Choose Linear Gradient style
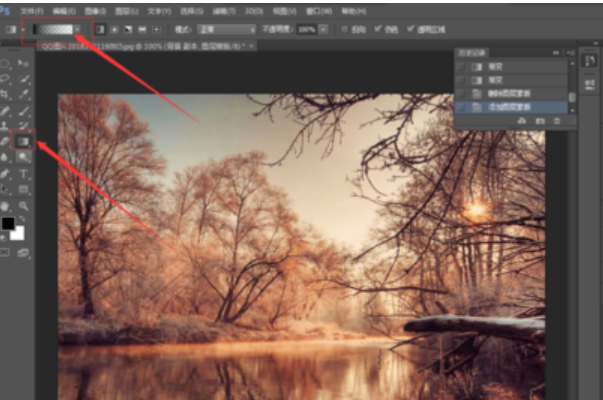Viewport: 603px width, 400px height. pyautogui.click(x=100, y=30)
